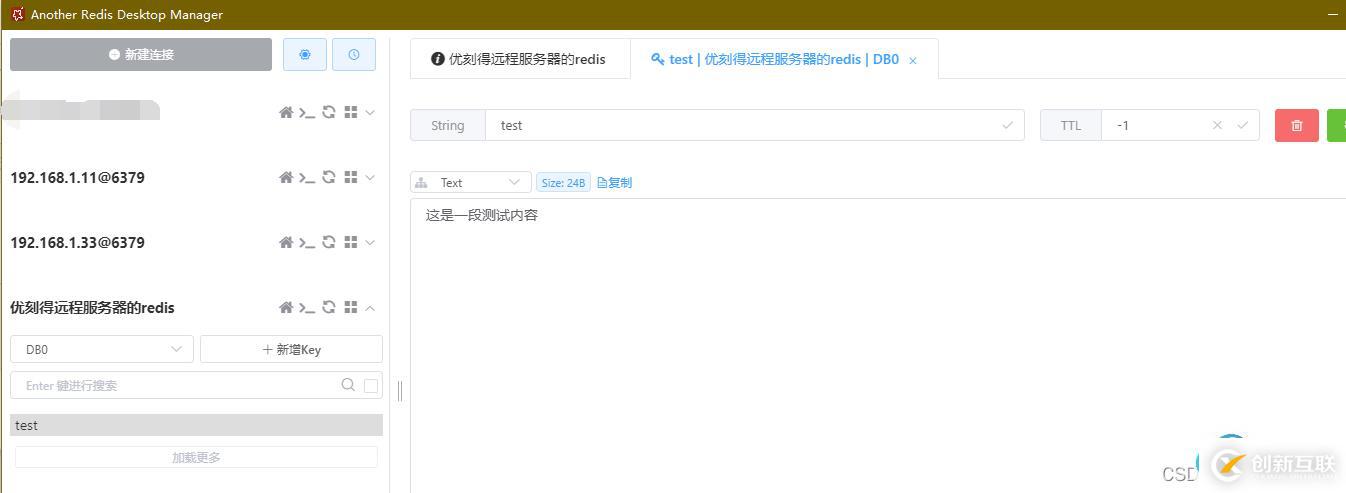Switch to 优刻得远程服务器的redis info tab

click(x=520, y=59)
